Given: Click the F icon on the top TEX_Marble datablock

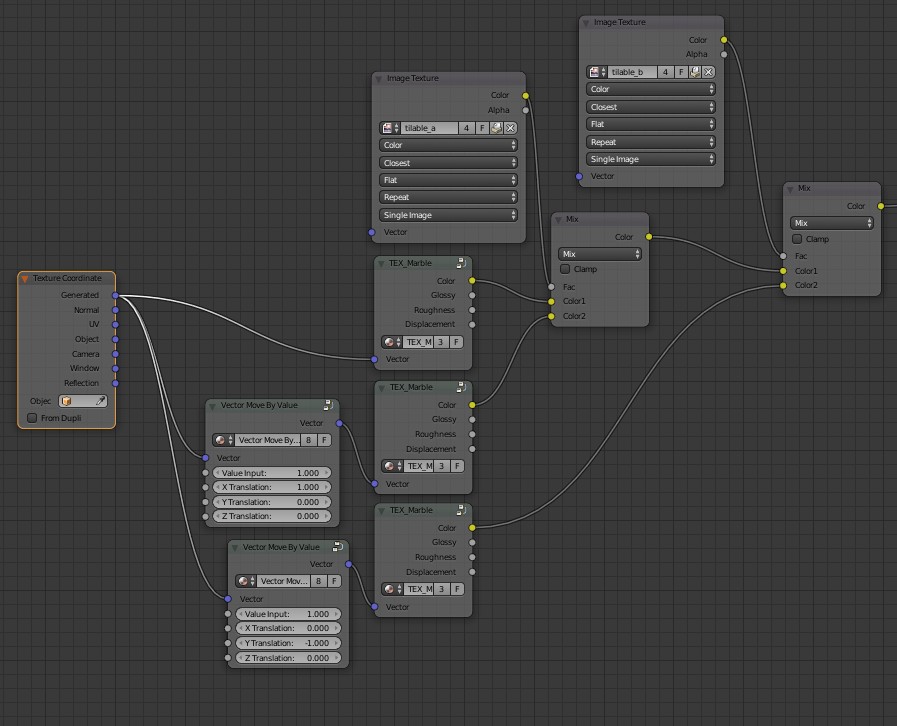Looking at the screenshot, I should coord(456,341).
